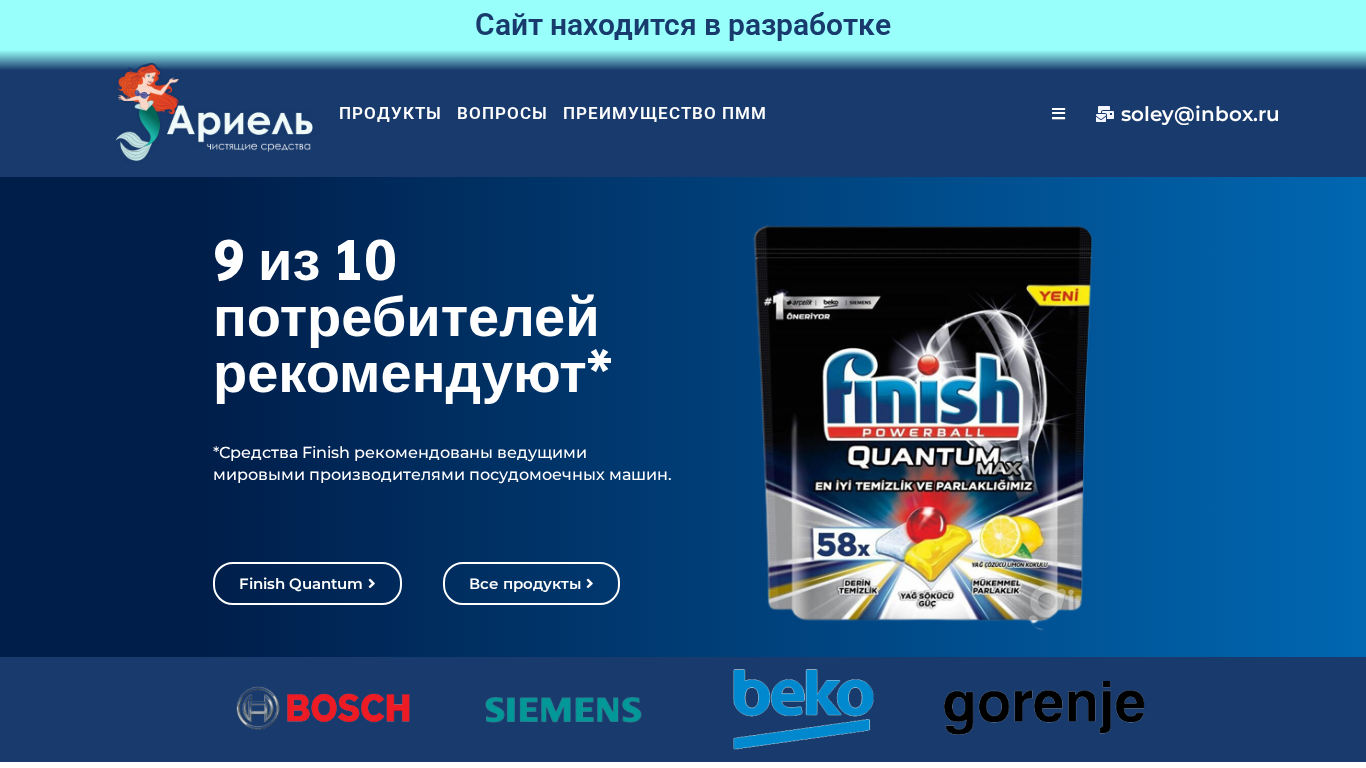The image size is (1366, 768).
Task: Click the Ариель mermaid logo
Action: (x=214, y=113)
